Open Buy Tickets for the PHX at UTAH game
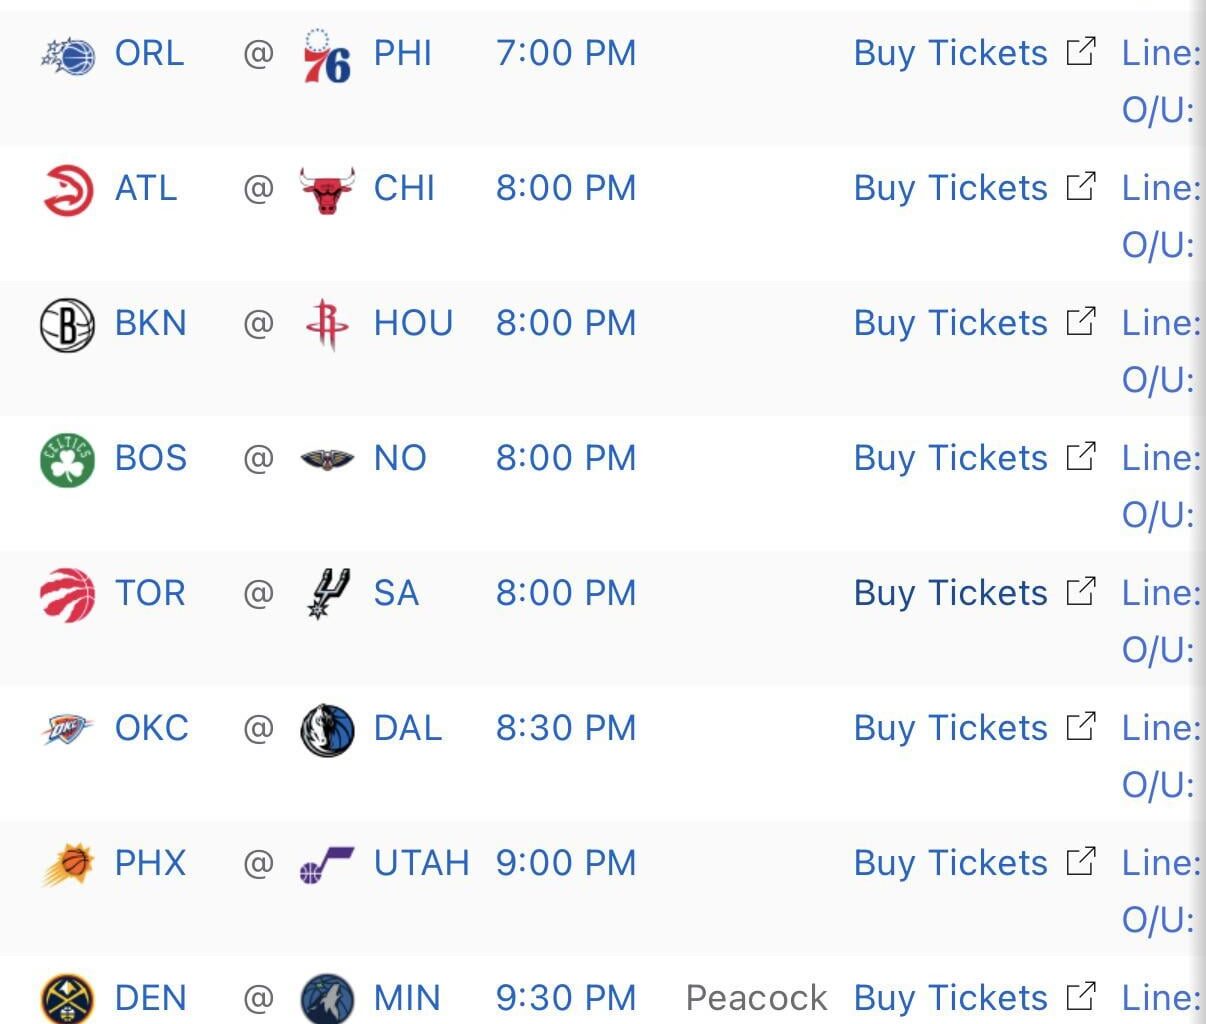The image size is (1206, 1024). coord(950,862)
